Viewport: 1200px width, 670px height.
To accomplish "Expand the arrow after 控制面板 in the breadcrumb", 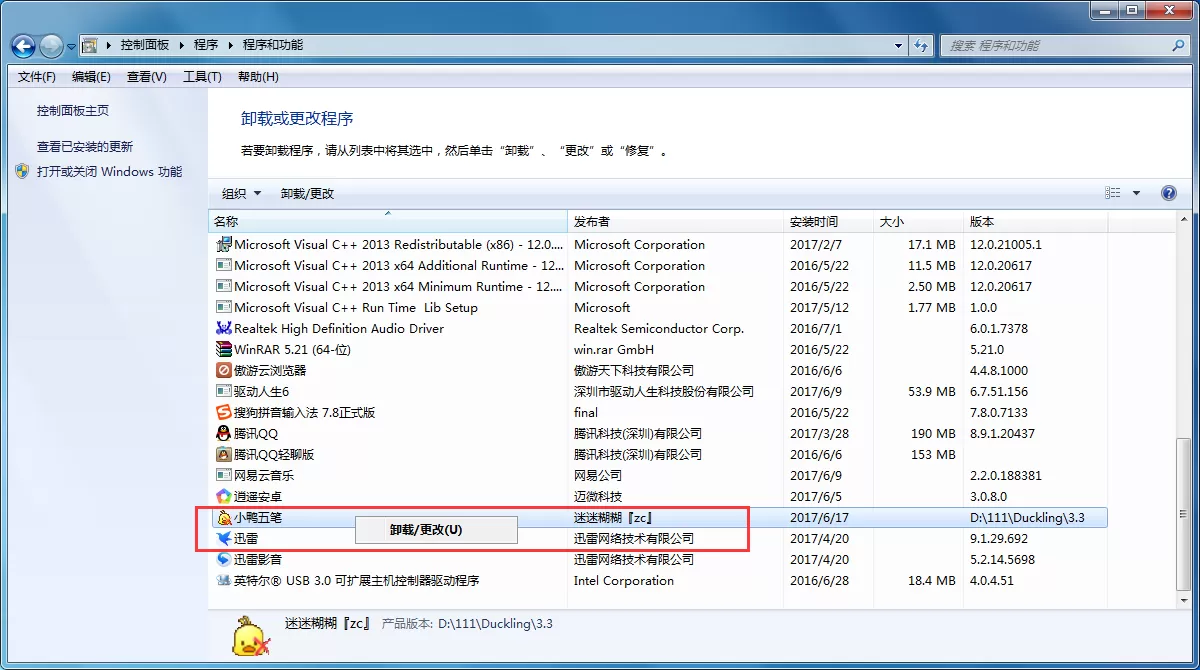I will 181,45.
